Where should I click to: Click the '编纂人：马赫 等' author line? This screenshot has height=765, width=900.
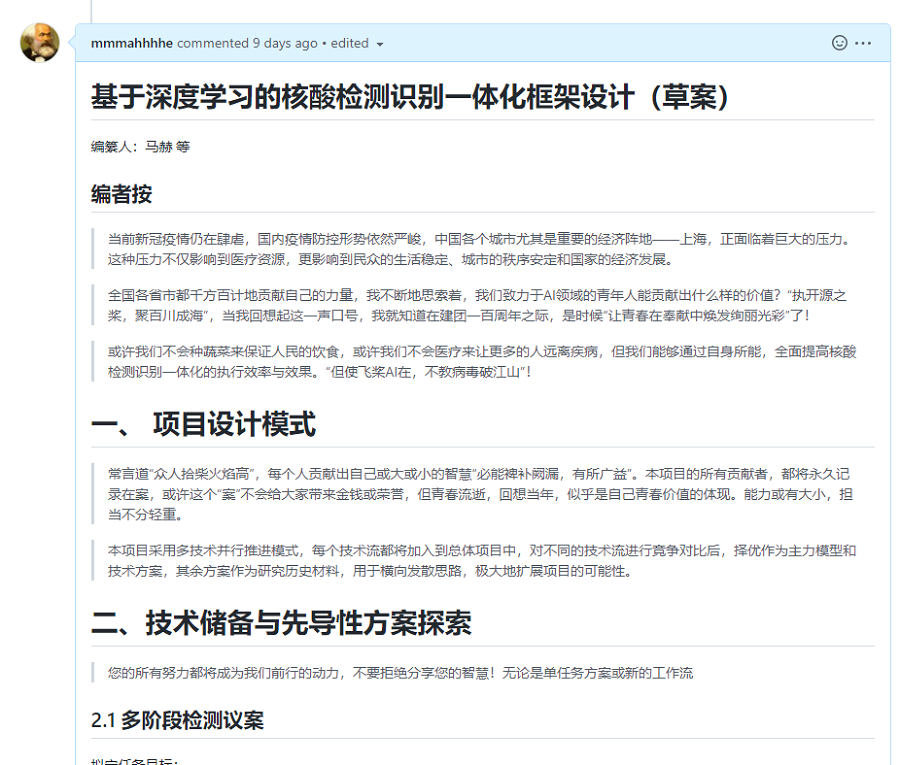(140, 147)
